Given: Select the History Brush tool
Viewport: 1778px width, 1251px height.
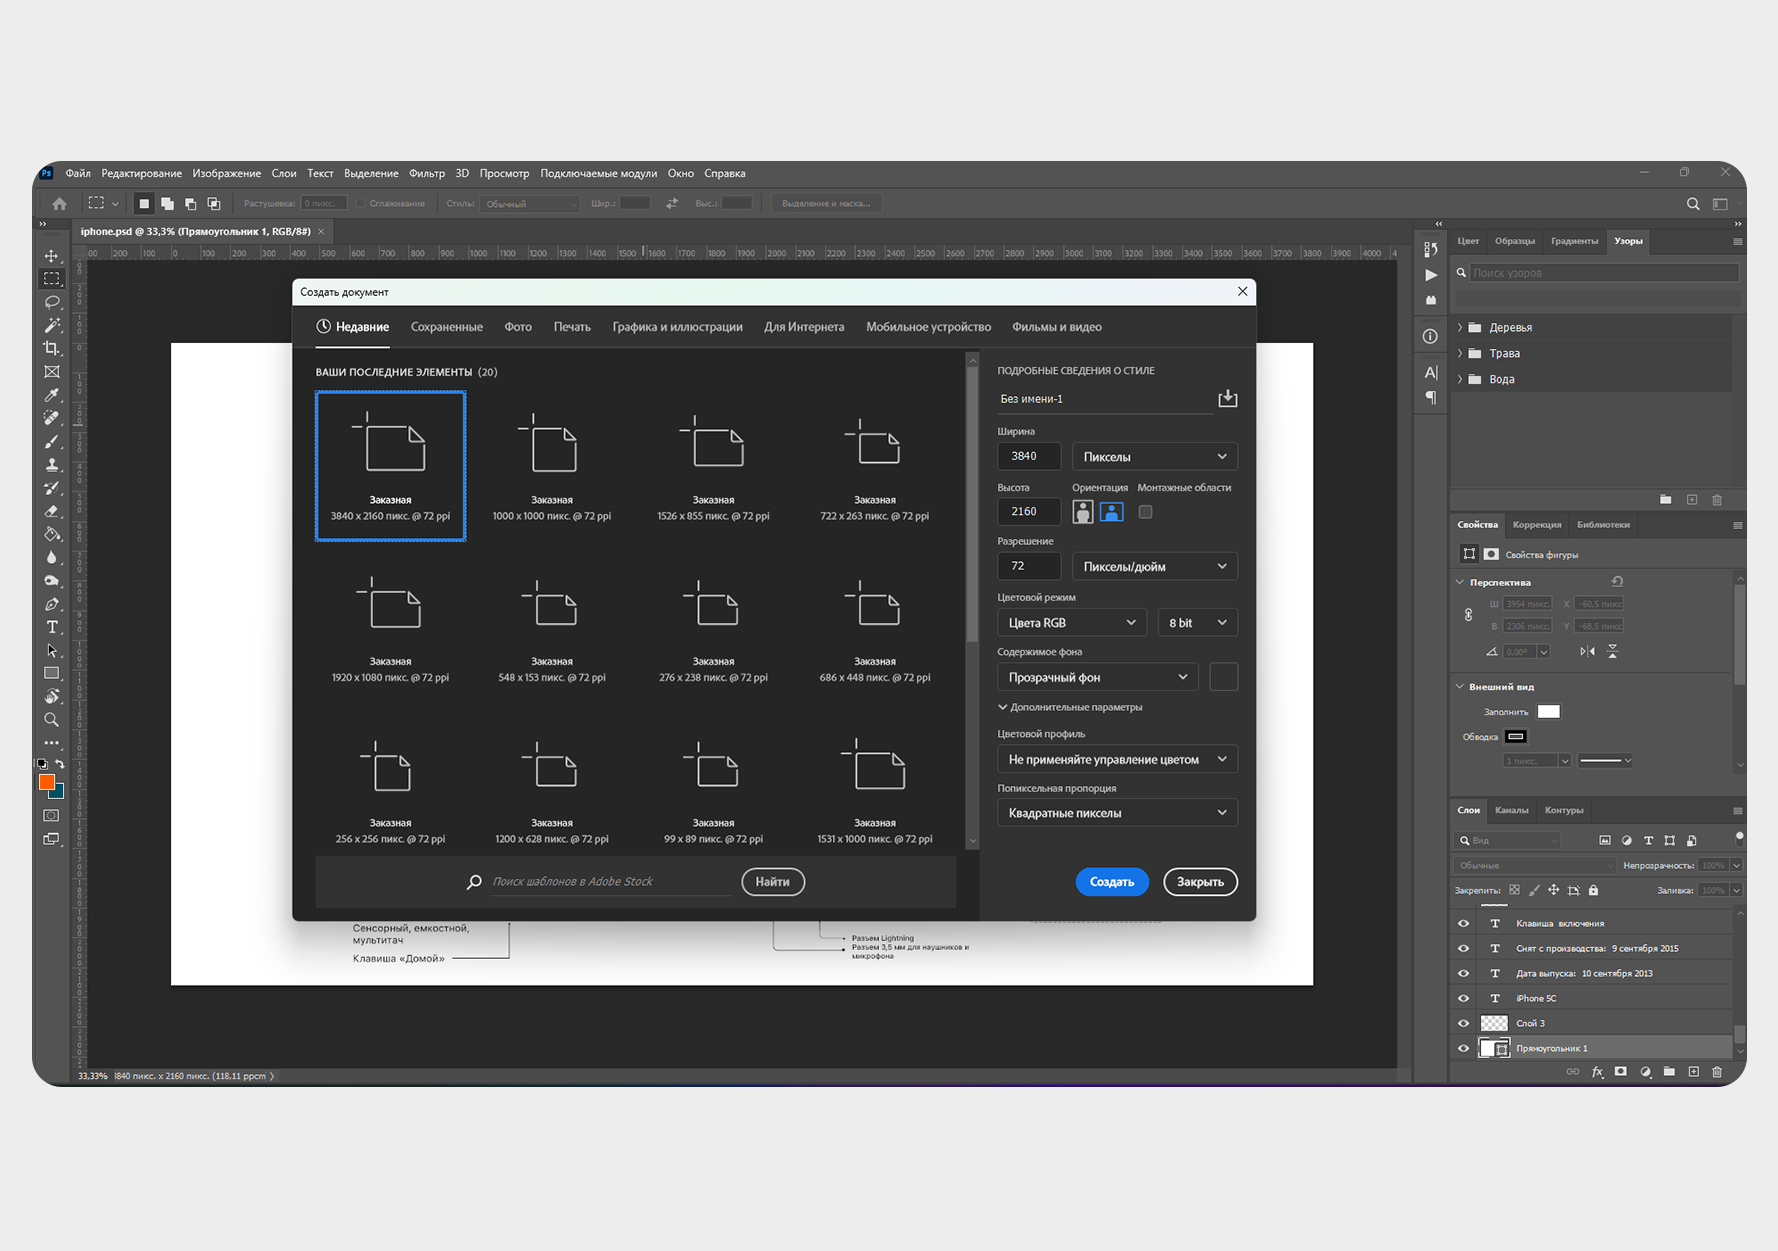Looking at the screenshot, I should tap(52, 488).
